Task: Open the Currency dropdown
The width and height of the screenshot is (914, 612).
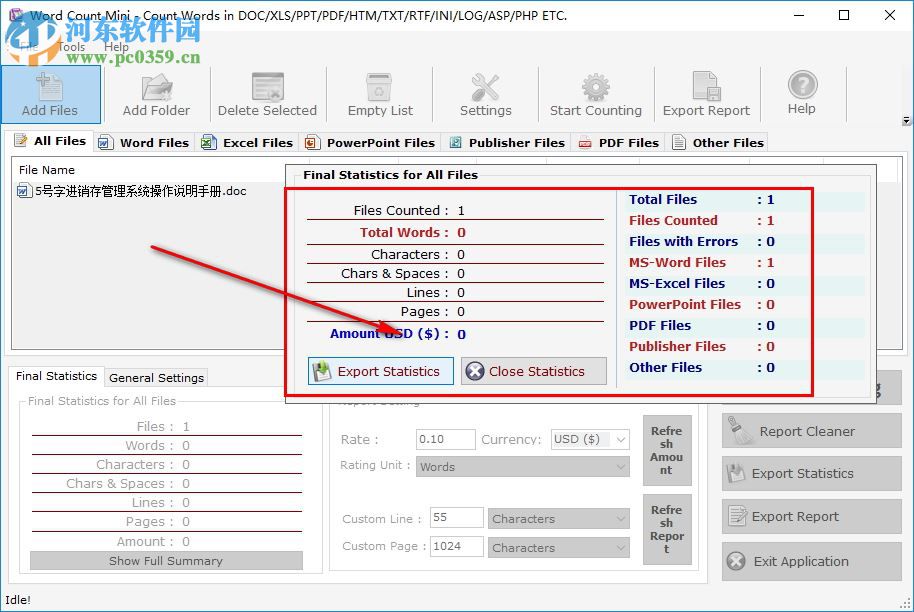Action: coord(590,439)
